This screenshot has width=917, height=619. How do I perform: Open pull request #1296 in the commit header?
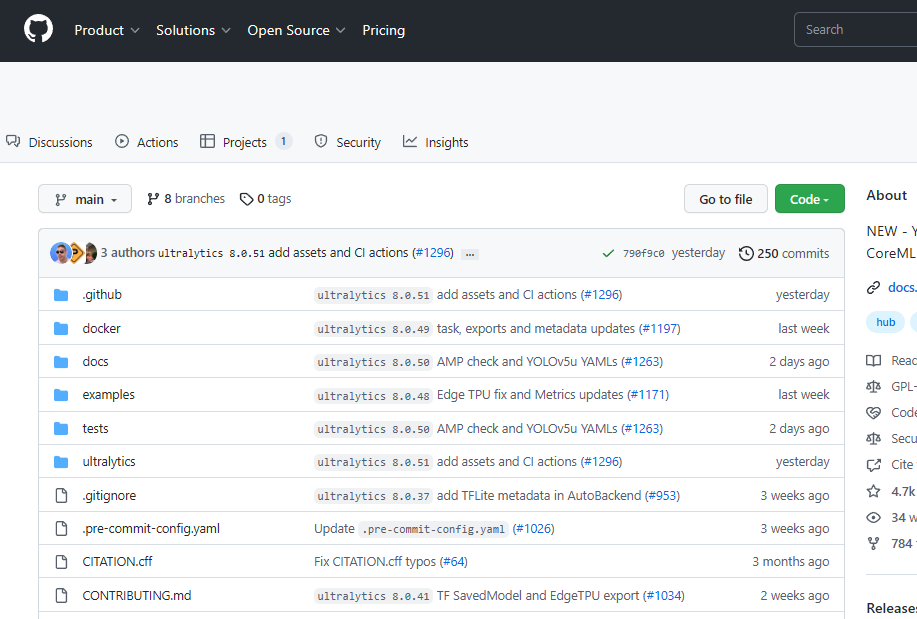(433, 253)
